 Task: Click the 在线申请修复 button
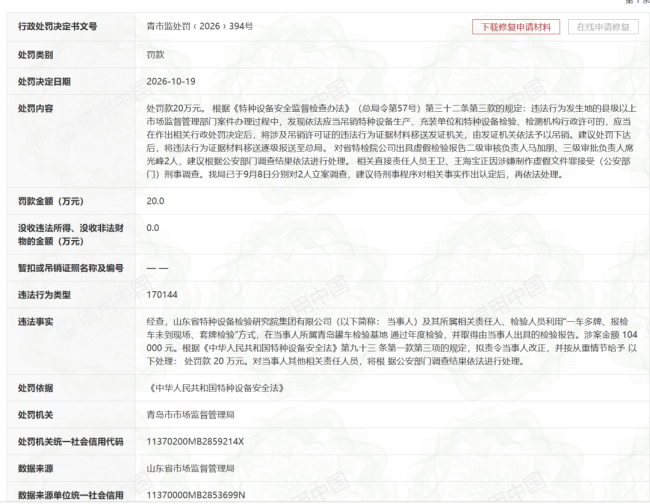coord(603,27)
